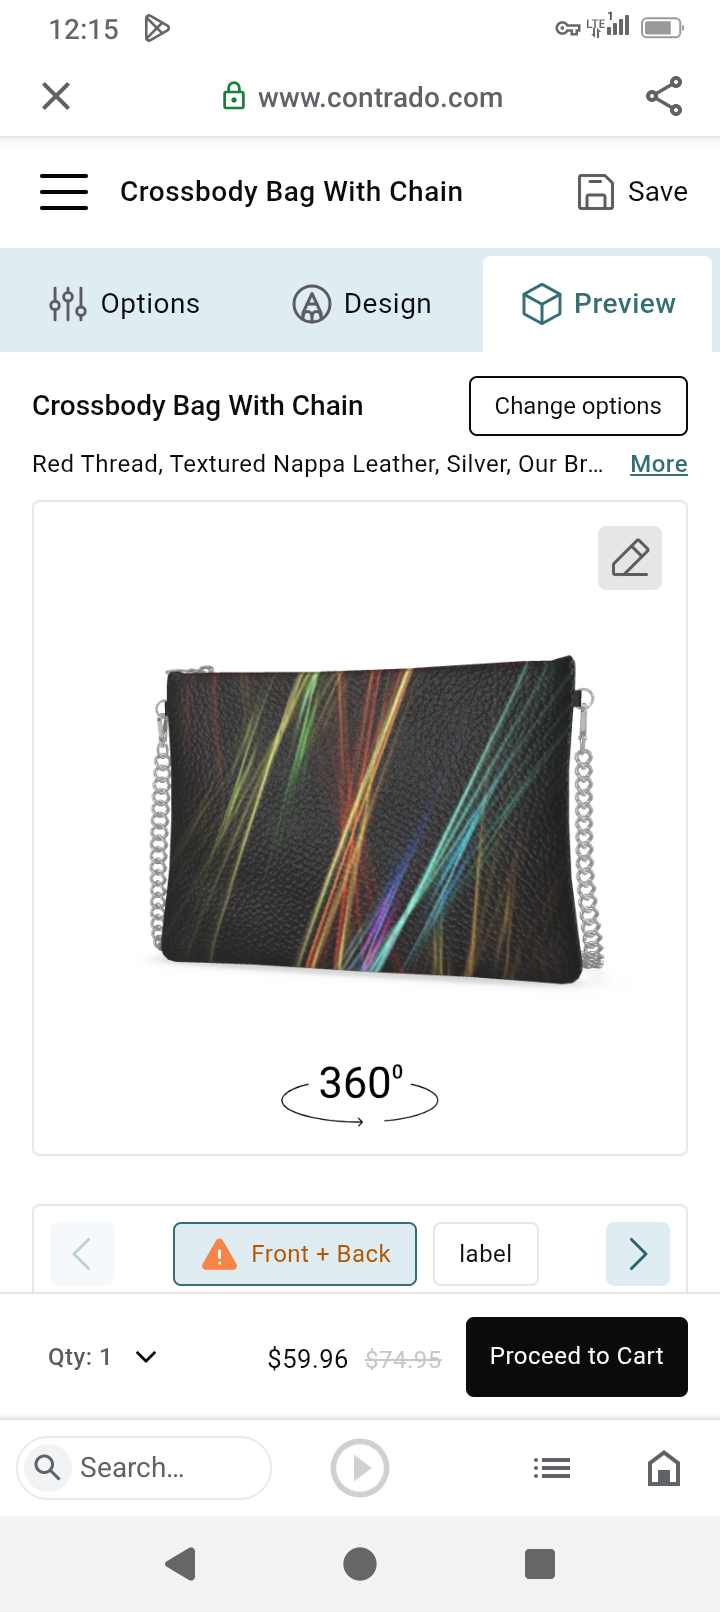Click the pencil edit icon on preview
Image resolution: width=720 pixels, height=1612 pixels.
tap(630, 558)
